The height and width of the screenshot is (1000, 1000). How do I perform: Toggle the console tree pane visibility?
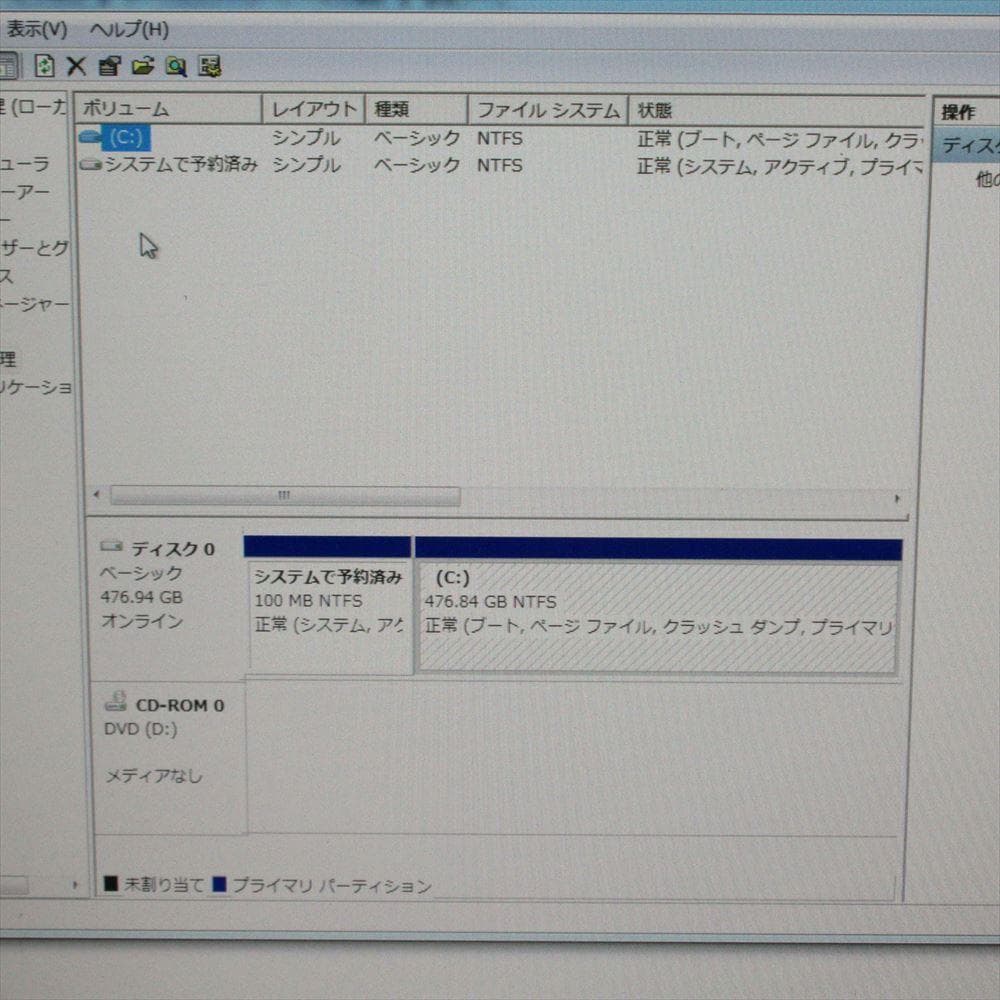click(x=10, y=66)
